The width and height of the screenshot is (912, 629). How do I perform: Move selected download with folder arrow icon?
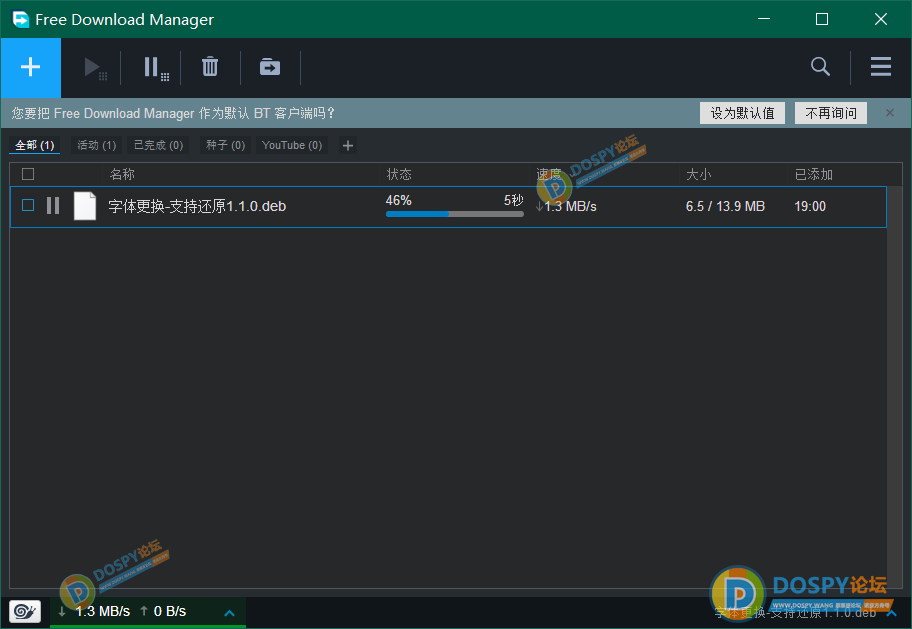[x=270, y=67]
